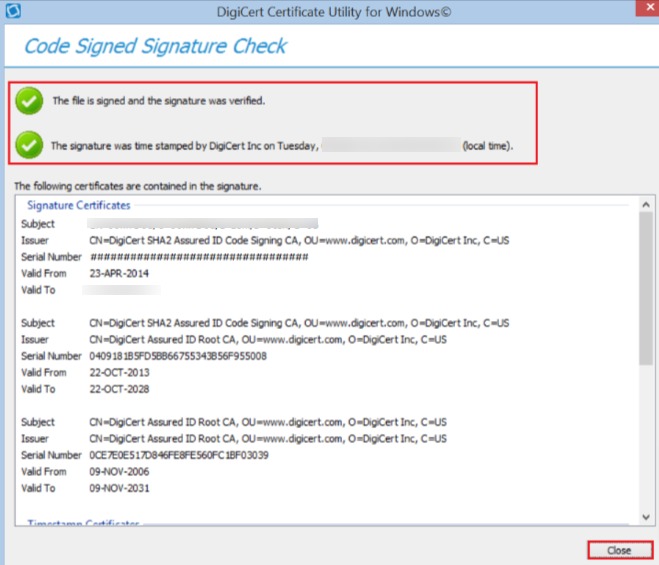Click the first certificate's Issuer value 'DigiCert SHA2 Assured ID Code Signing CA'
Viewport: 659px width, 565px height.
click(x=299, y=240)
